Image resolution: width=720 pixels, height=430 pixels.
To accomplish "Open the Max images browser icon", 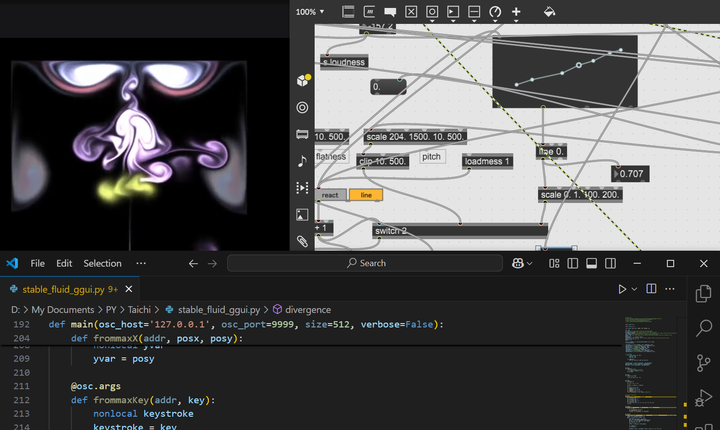I will coord(302,214).
